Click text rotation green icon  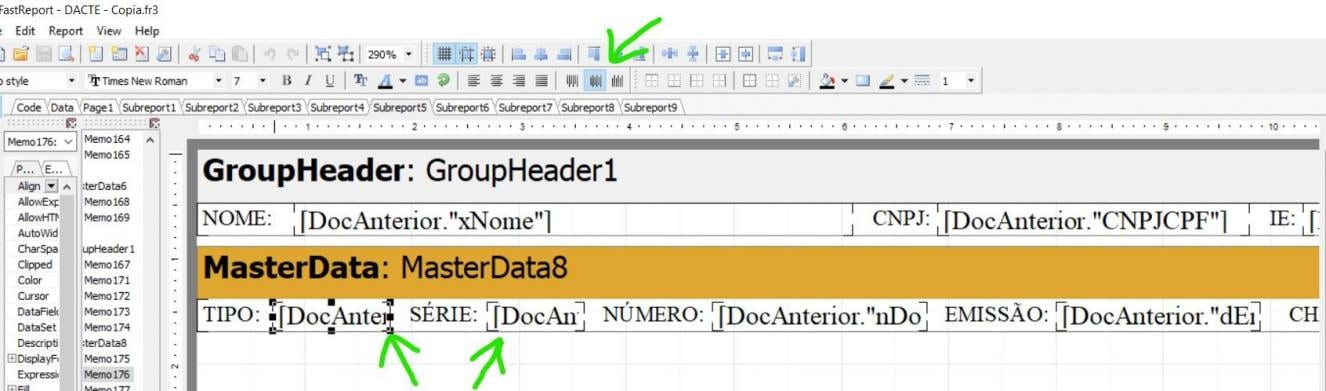(443, 81)
